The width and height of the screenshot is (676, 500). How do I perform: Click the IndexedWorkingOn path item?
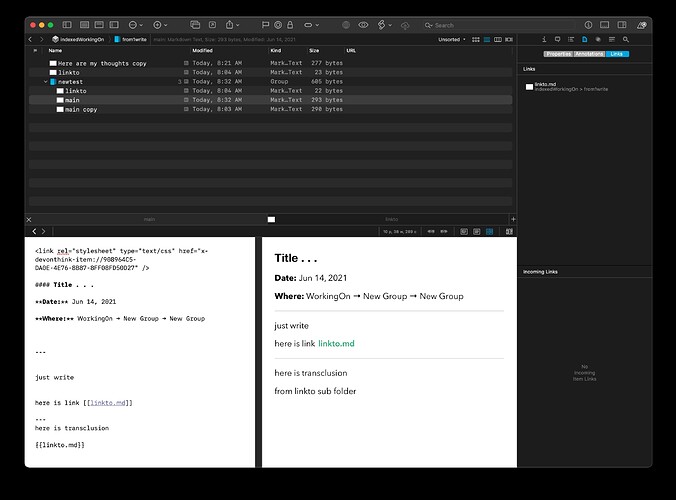78,39
